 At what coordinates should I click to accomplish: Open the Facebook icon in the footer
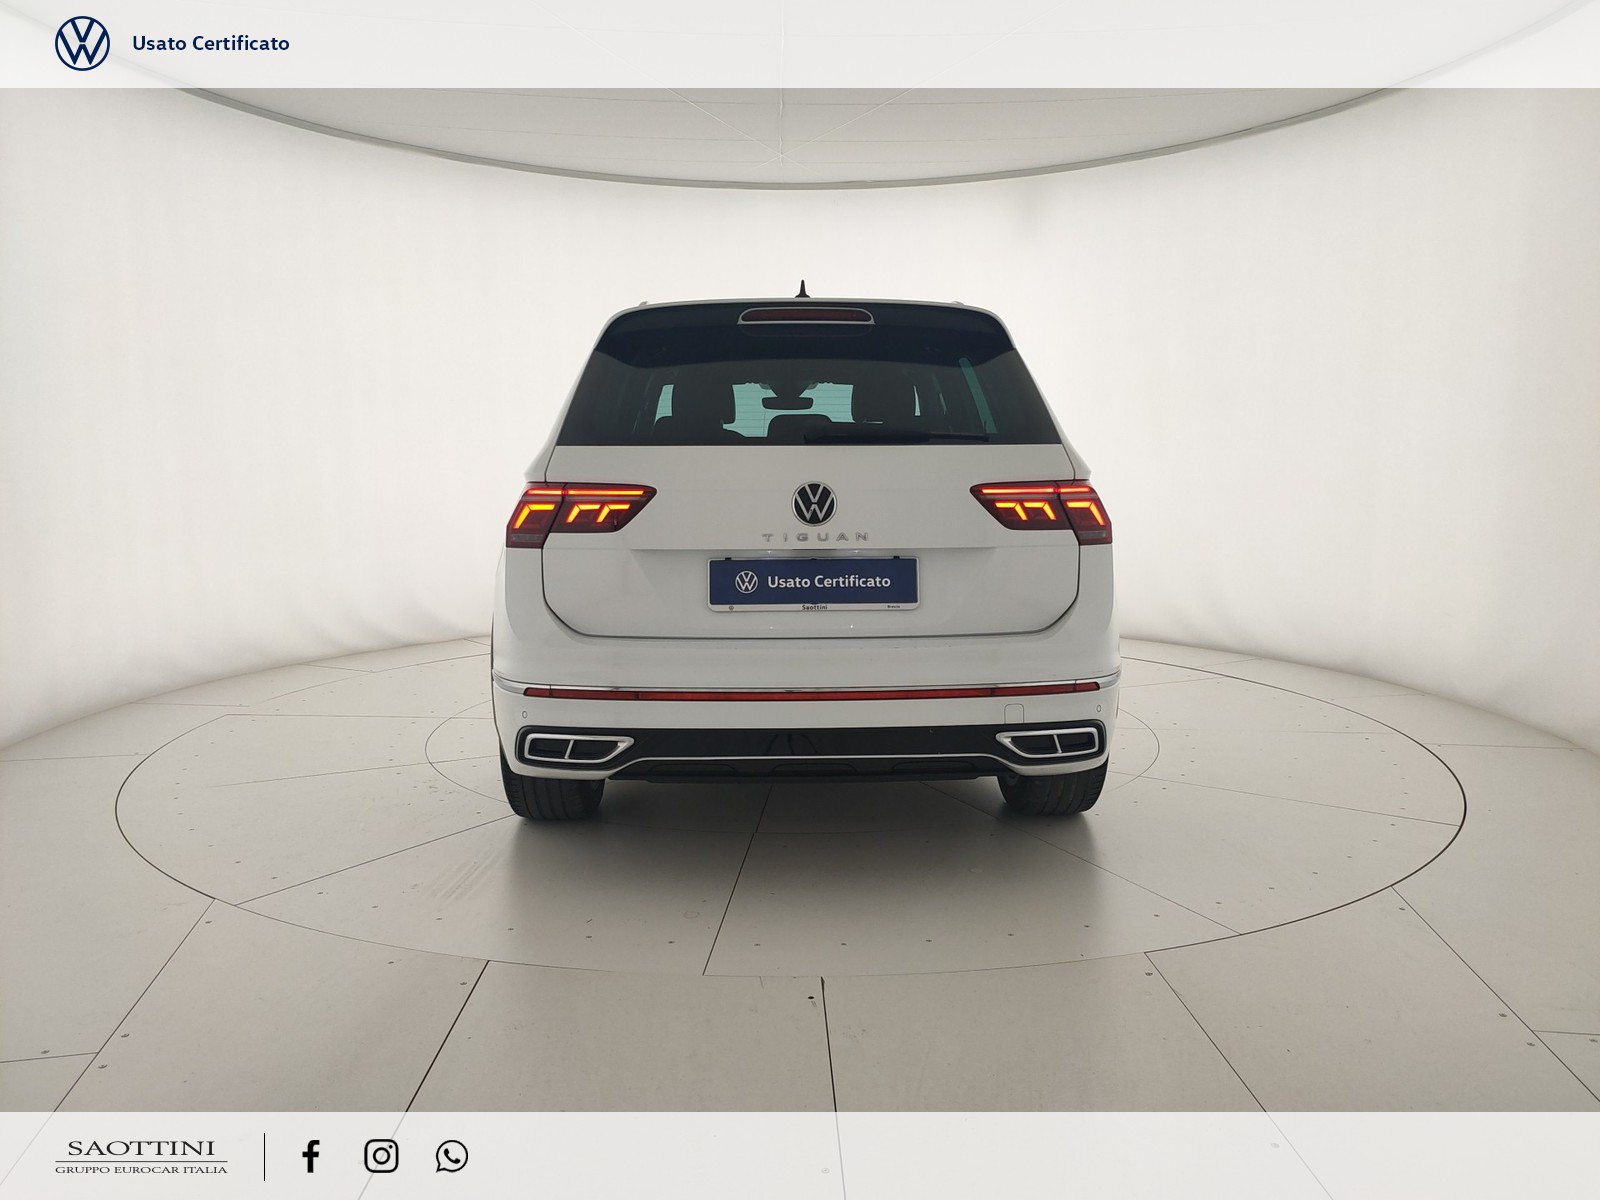[x=311, y=1156]
